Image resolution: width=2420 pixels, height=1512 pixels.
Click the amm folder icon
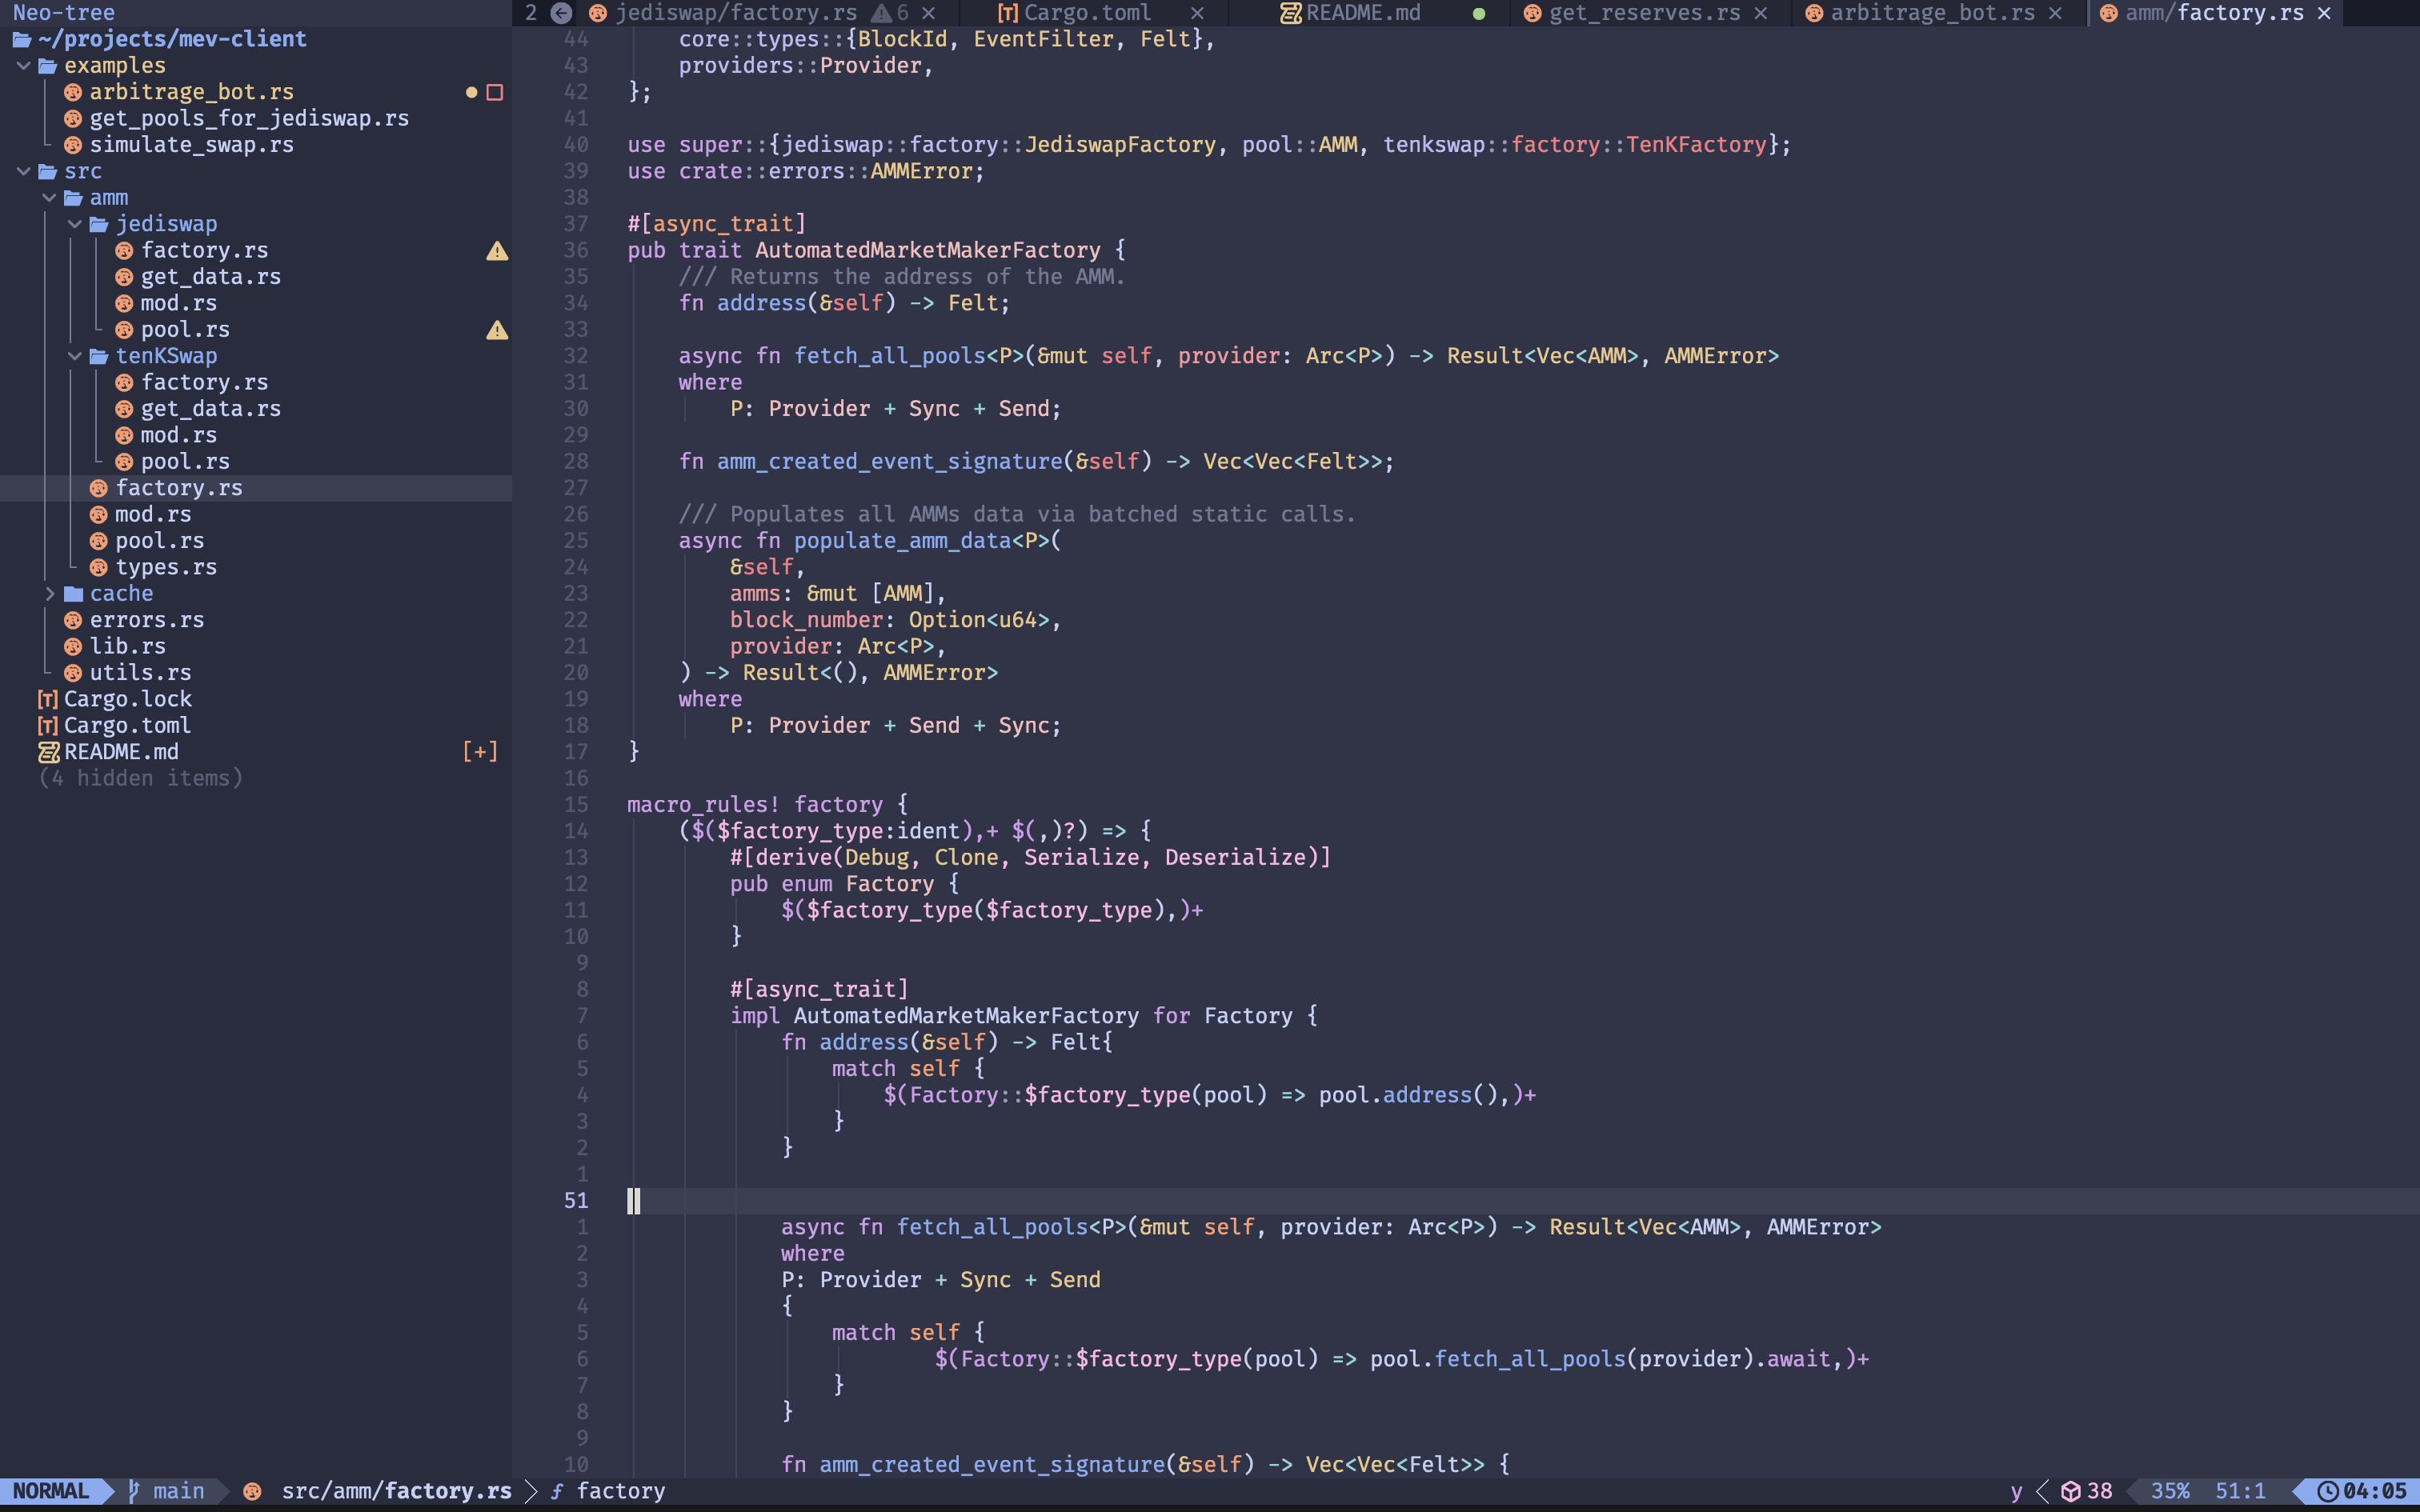(74, 198)
